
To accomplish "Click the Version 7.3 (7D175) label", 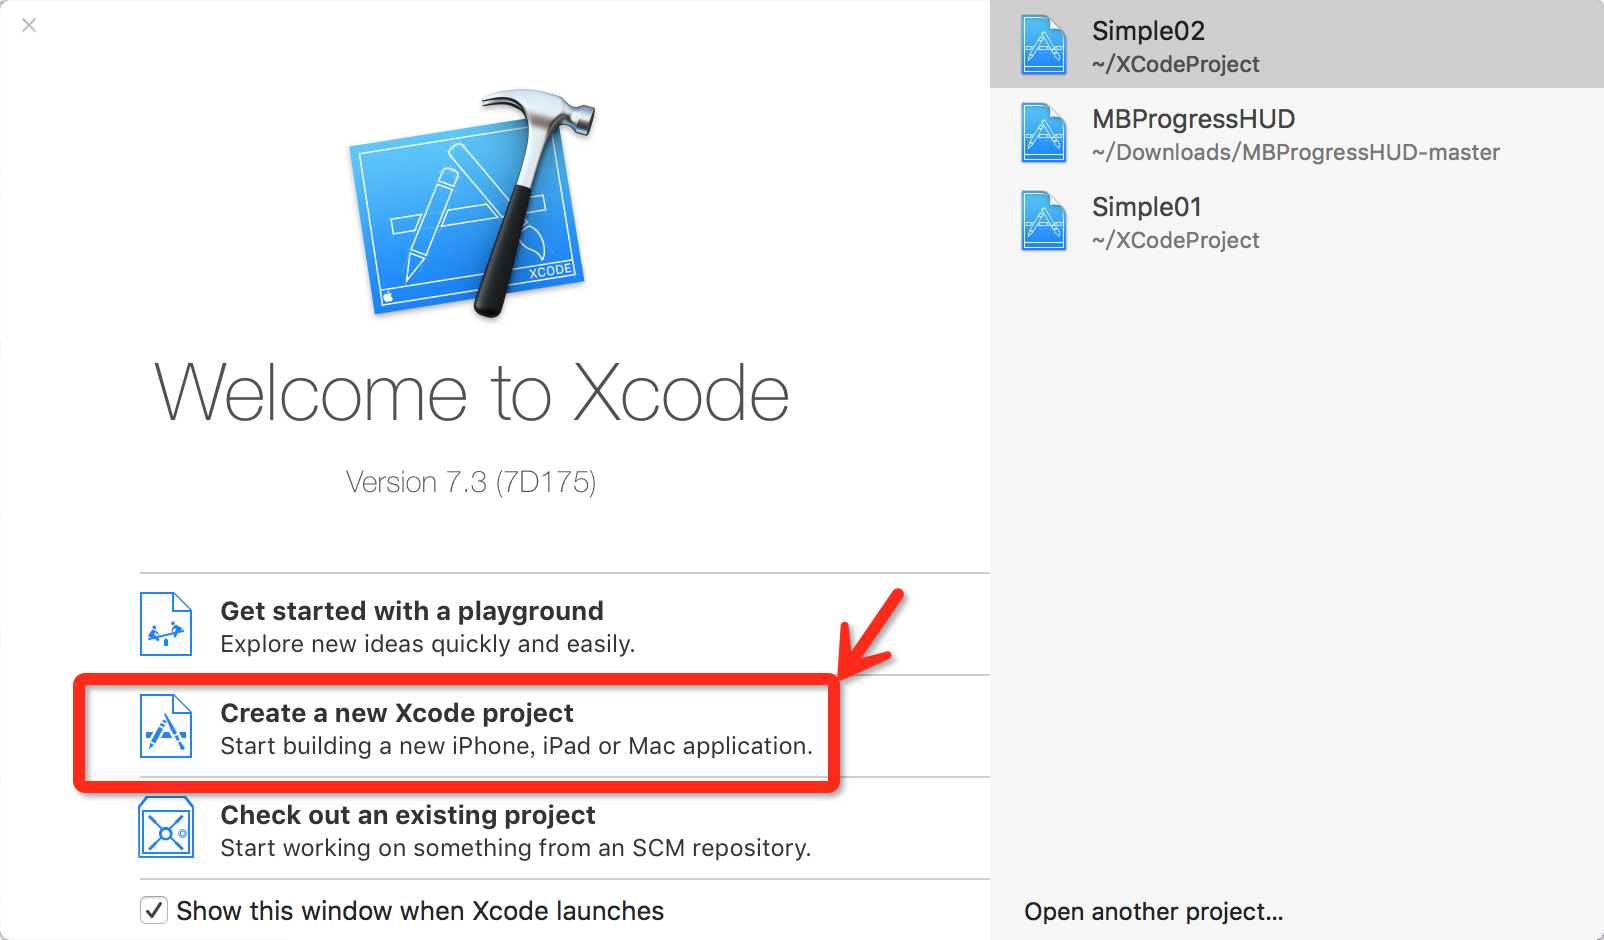I will 471,482.
